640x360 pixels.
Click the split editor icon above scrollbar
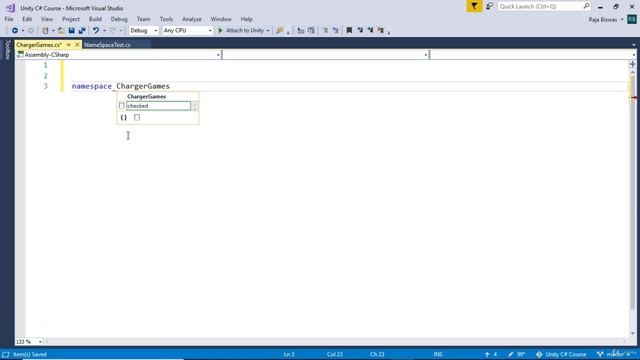tap(632, 64)
